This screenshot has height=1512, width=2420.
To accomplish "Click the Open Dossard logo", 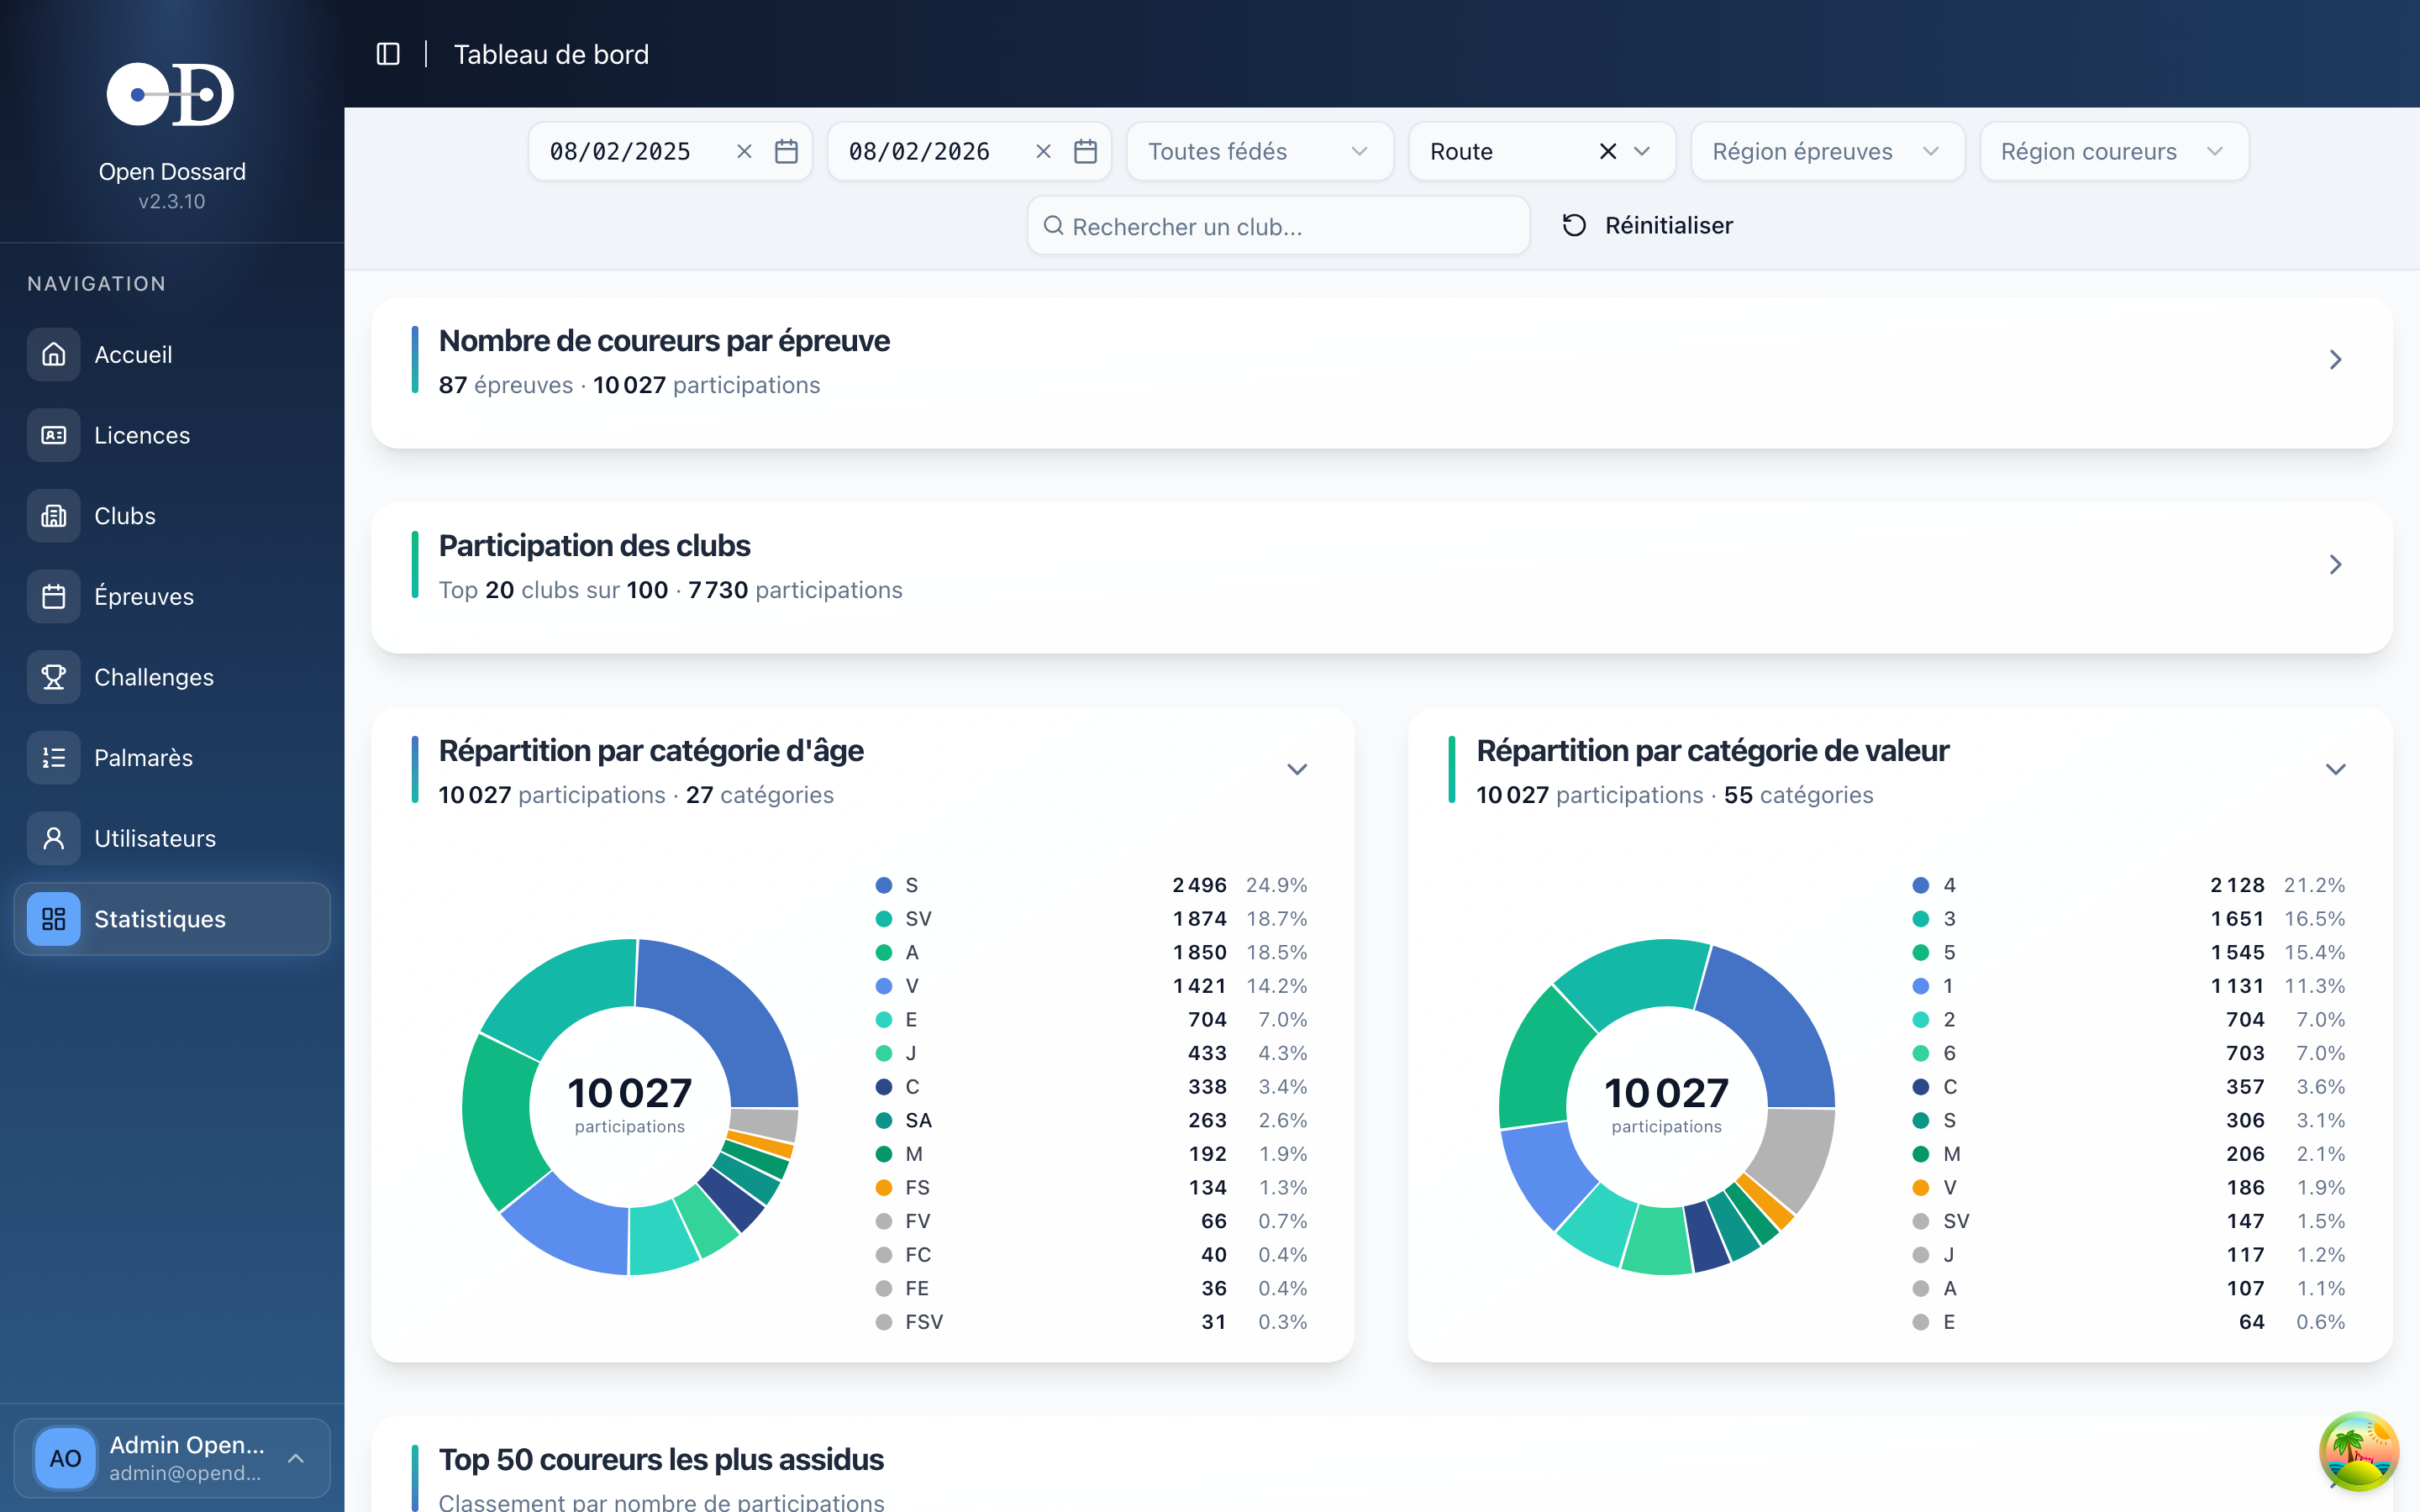I will tap(171, 95).
